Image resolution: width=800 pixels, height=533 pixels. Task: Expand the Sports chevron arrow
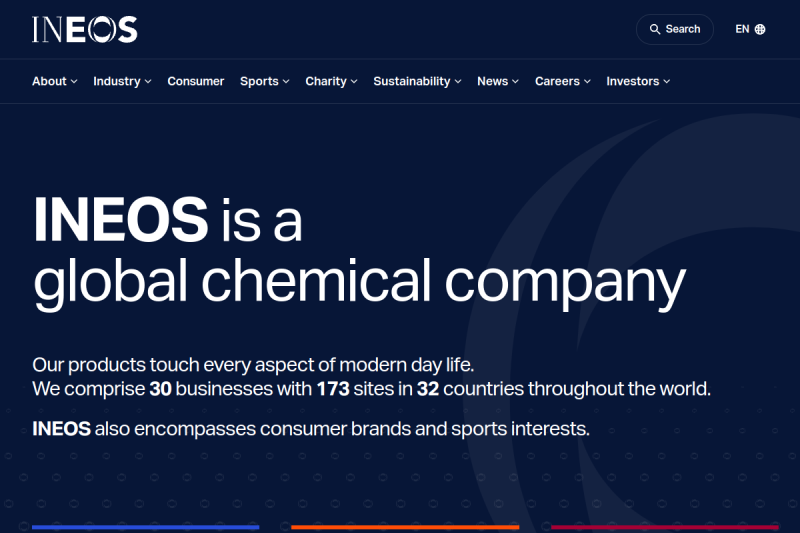pyautogui.click(x=286, y=82)
